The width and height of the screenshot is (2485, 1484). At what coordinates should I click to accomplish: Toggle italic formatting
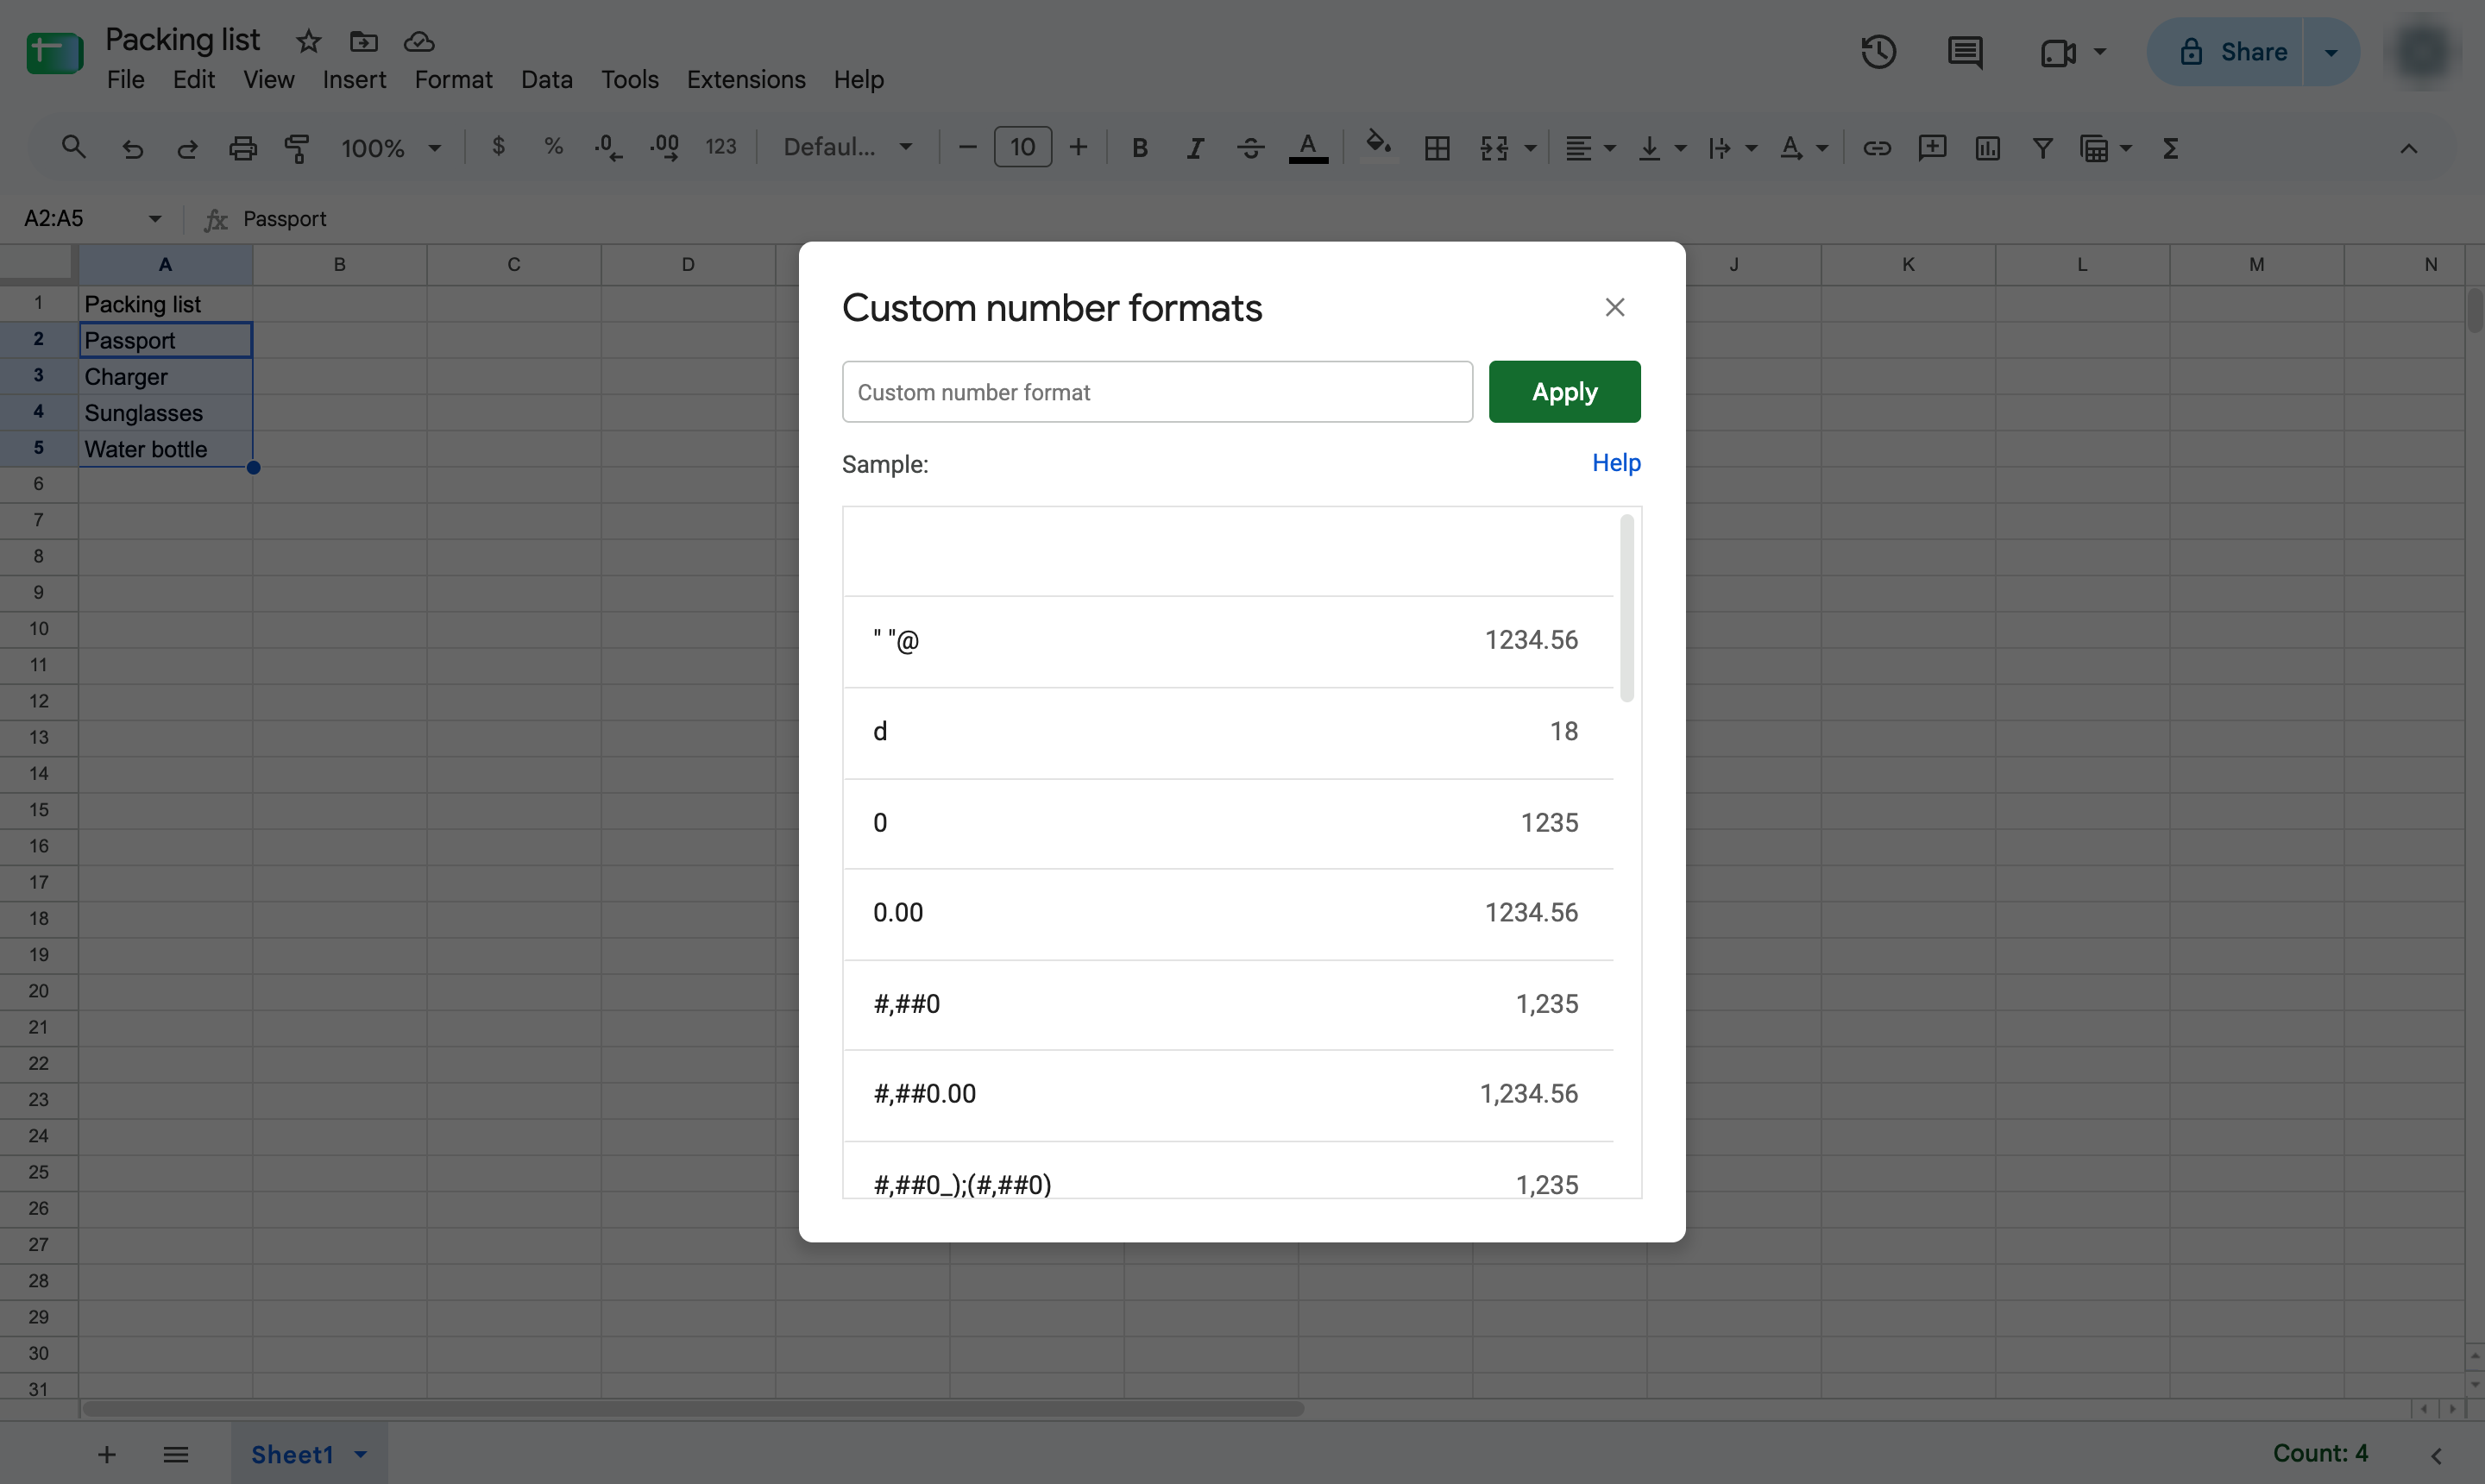(1194, 148)
